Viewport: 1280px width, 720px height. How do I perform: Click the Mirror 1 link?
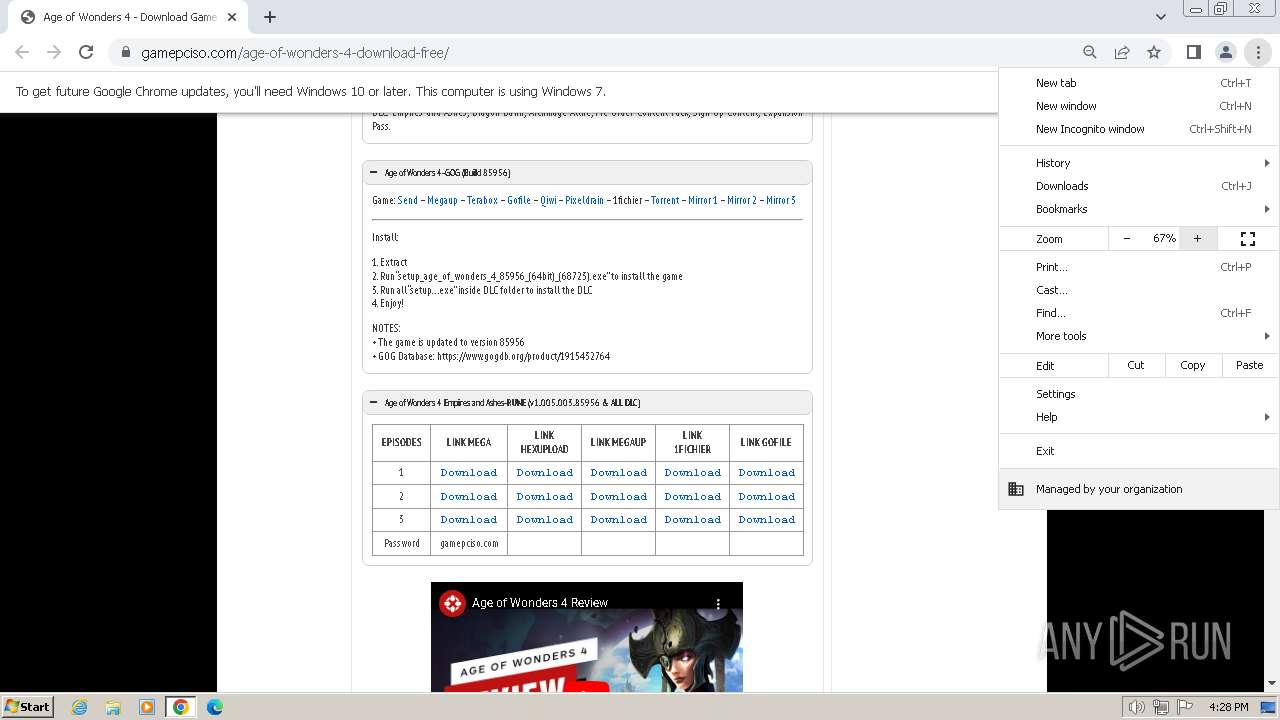(703, 200)
